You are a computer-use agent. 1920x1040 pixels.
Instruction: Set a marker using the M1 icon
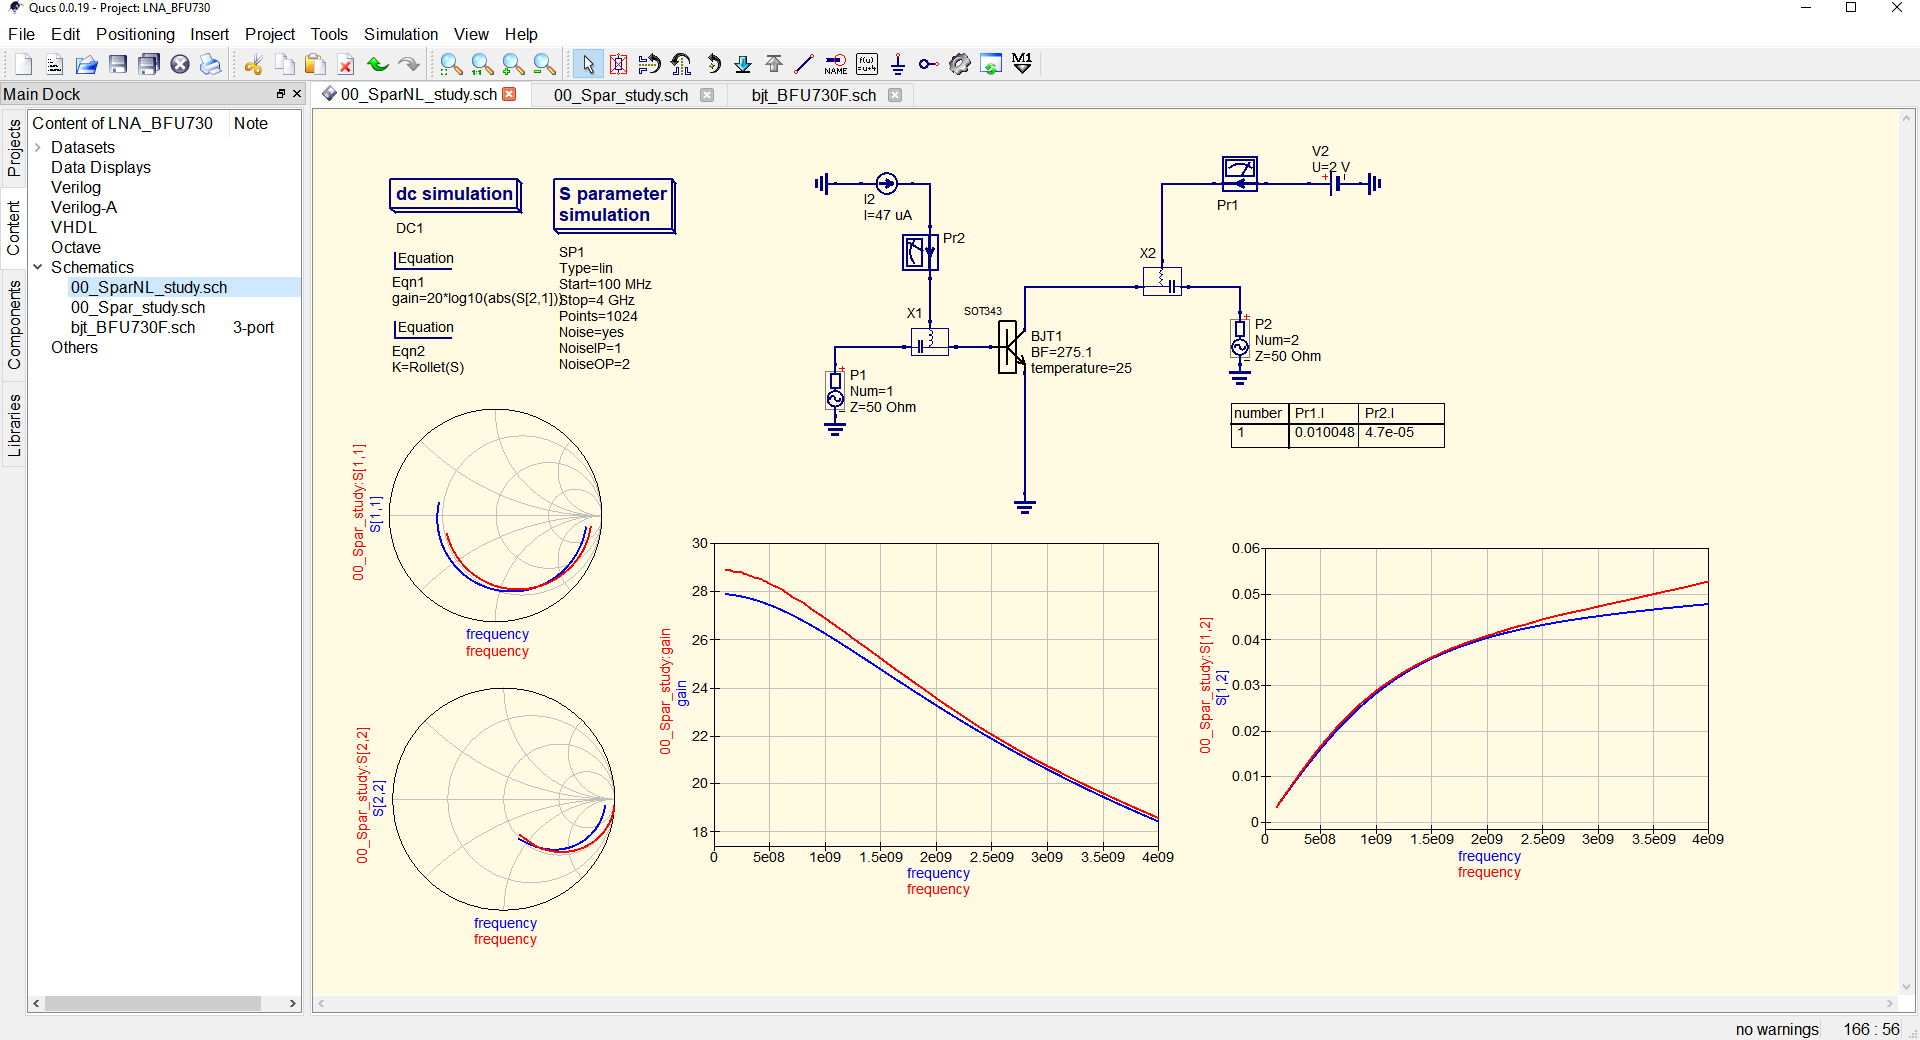point(1021,64)
